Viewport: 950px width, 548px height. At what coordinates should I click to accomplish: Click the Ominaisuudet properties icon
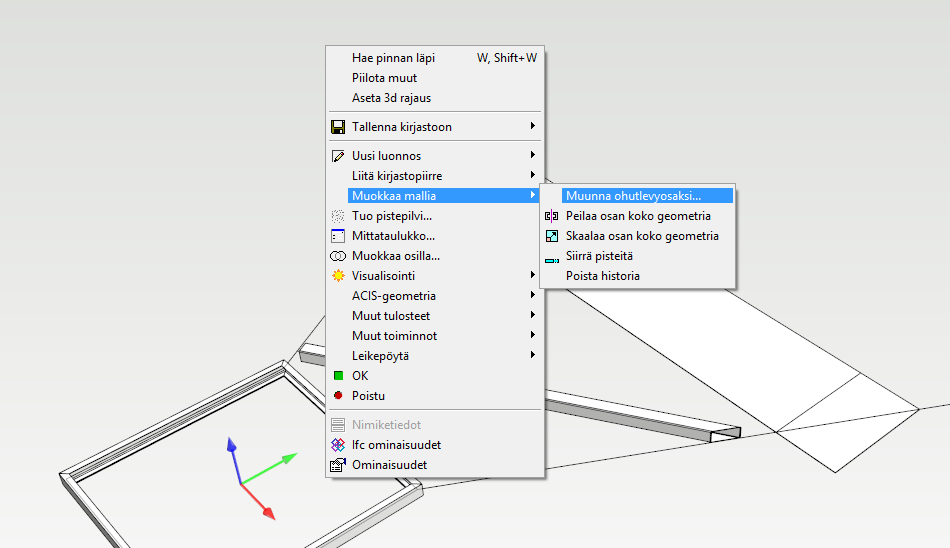tap(338, 465)
